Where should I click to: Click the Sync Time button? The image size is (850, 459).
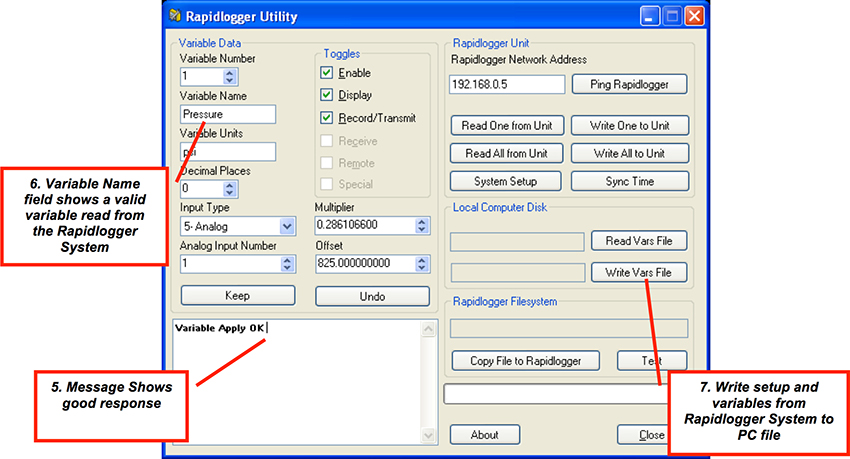tap(630, 182)
